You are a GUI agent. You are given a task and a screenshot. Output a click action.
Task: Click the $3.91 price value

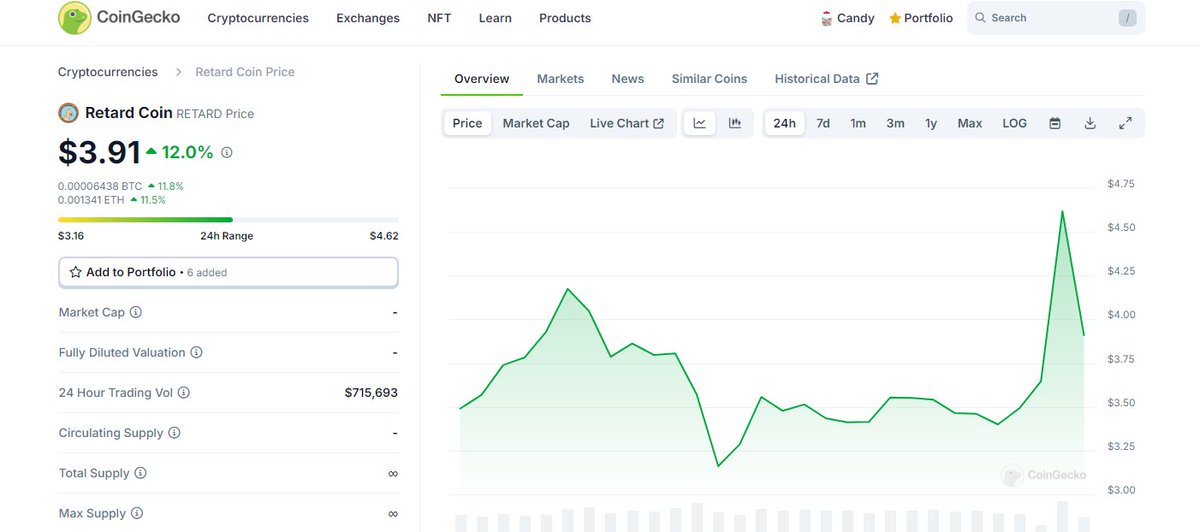(99, 152)
